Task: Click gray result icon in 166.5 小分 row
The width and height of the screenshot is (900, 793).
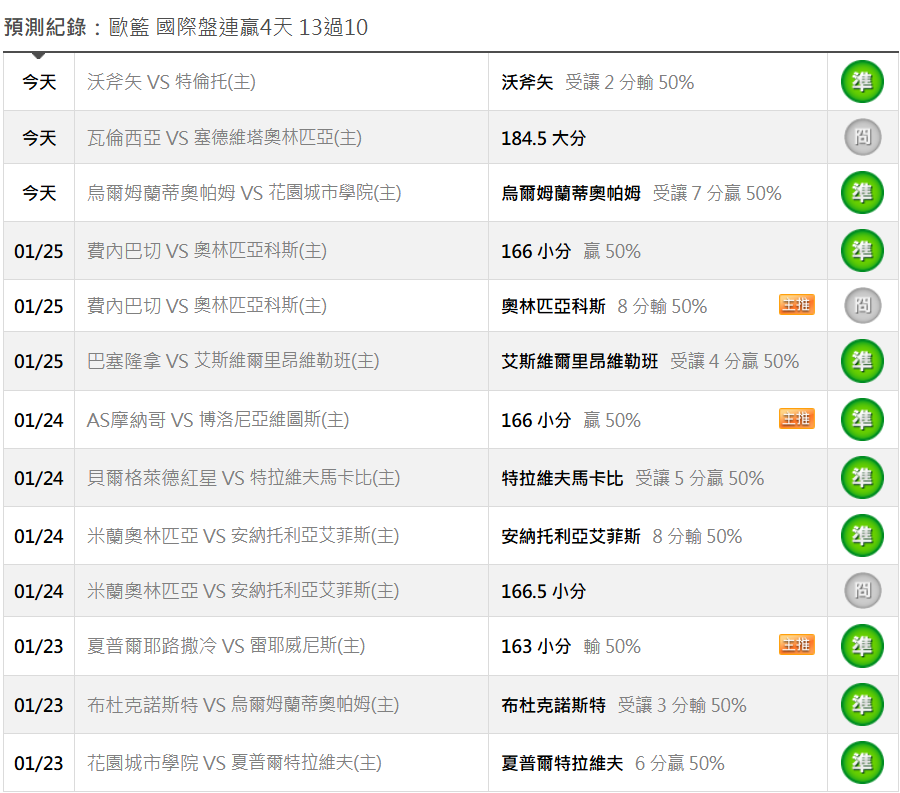Action: [862, 590]
